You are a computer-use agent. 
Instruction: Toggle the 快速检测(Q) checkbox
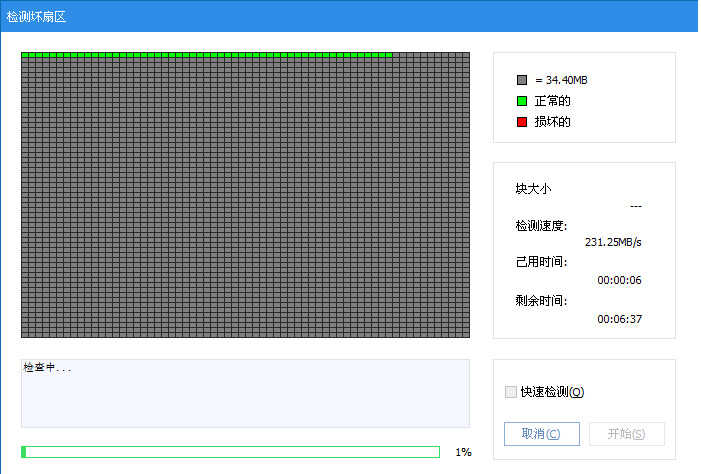[x=511, y=392]
